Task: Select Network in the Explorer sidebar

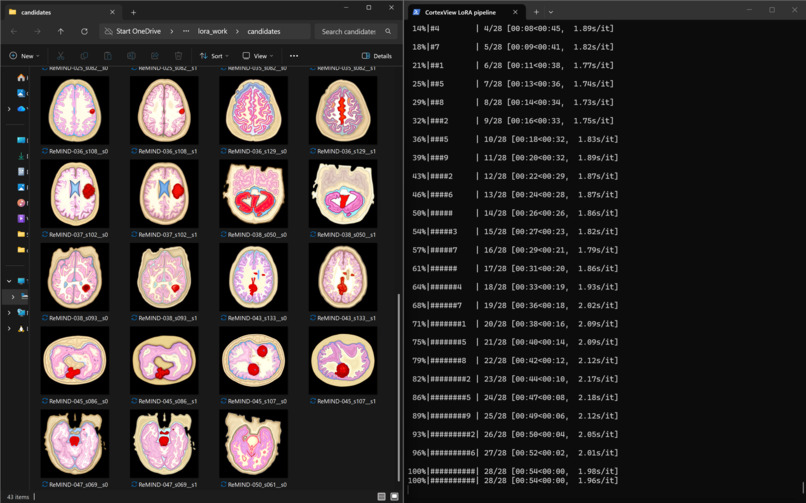Action: [x=22, y=312]
